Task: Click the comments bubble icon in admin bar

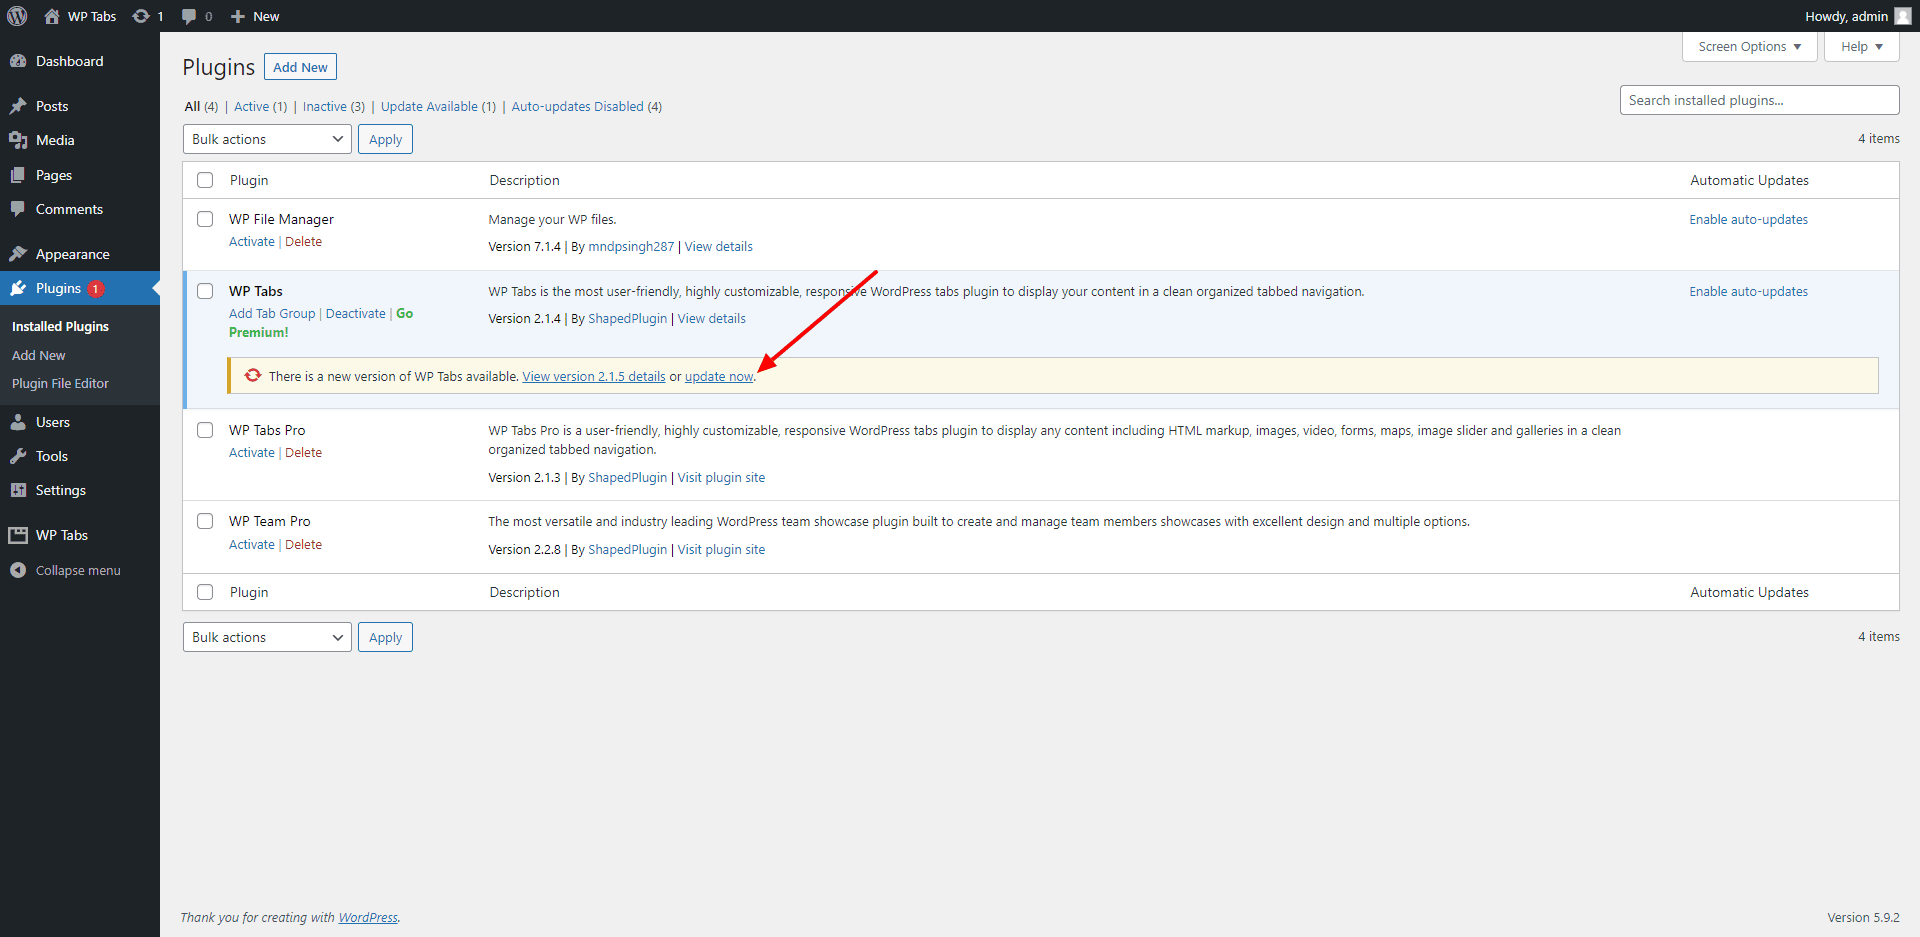Action: (189, 16)
